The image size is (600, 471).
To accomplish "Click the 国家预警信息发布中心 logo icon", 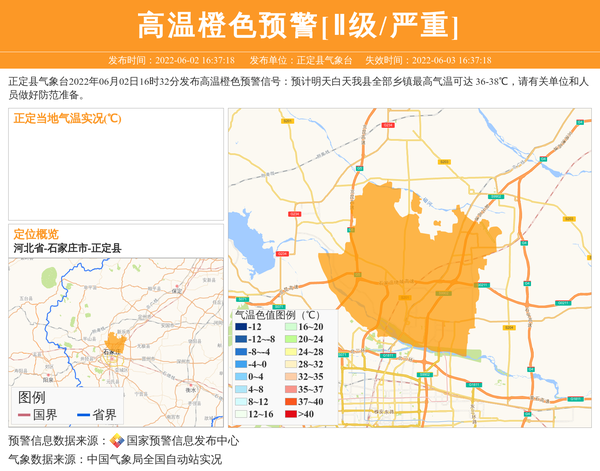I will [x=117, y=441].
